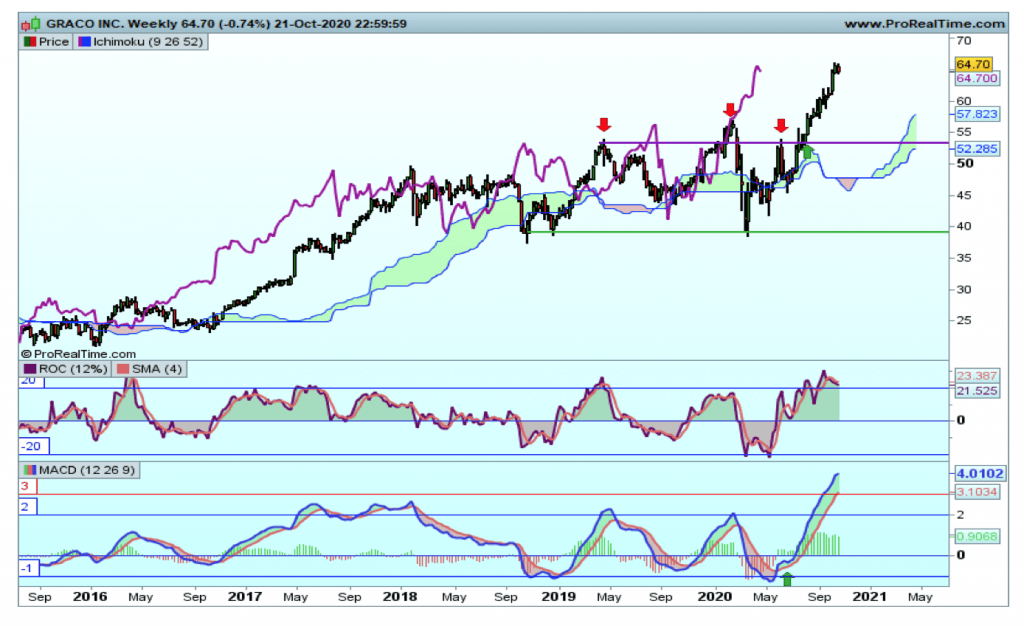The height and width of the screenshot is (626, 1024).
Task: Click the 2019 year label on time axis
Action: pyautogui.click(x=558, y=597)
